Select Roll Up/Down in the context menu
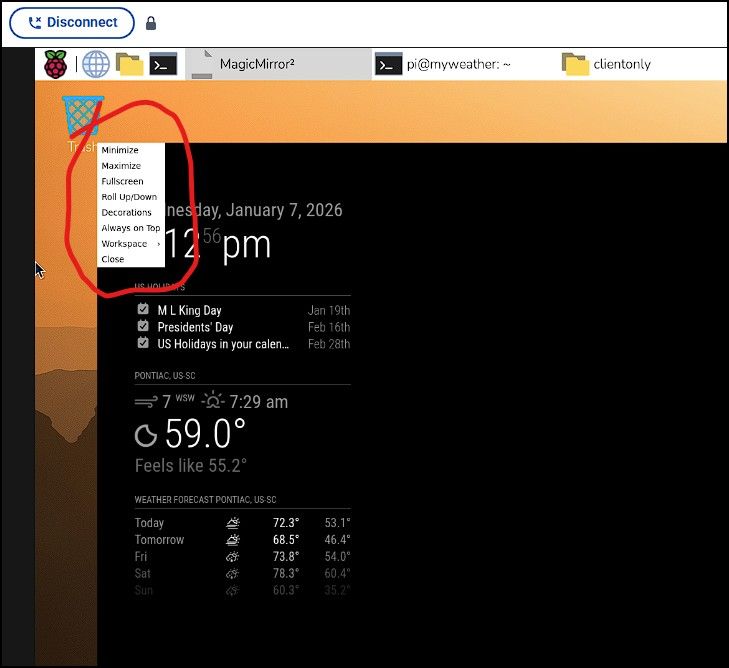 129,197
